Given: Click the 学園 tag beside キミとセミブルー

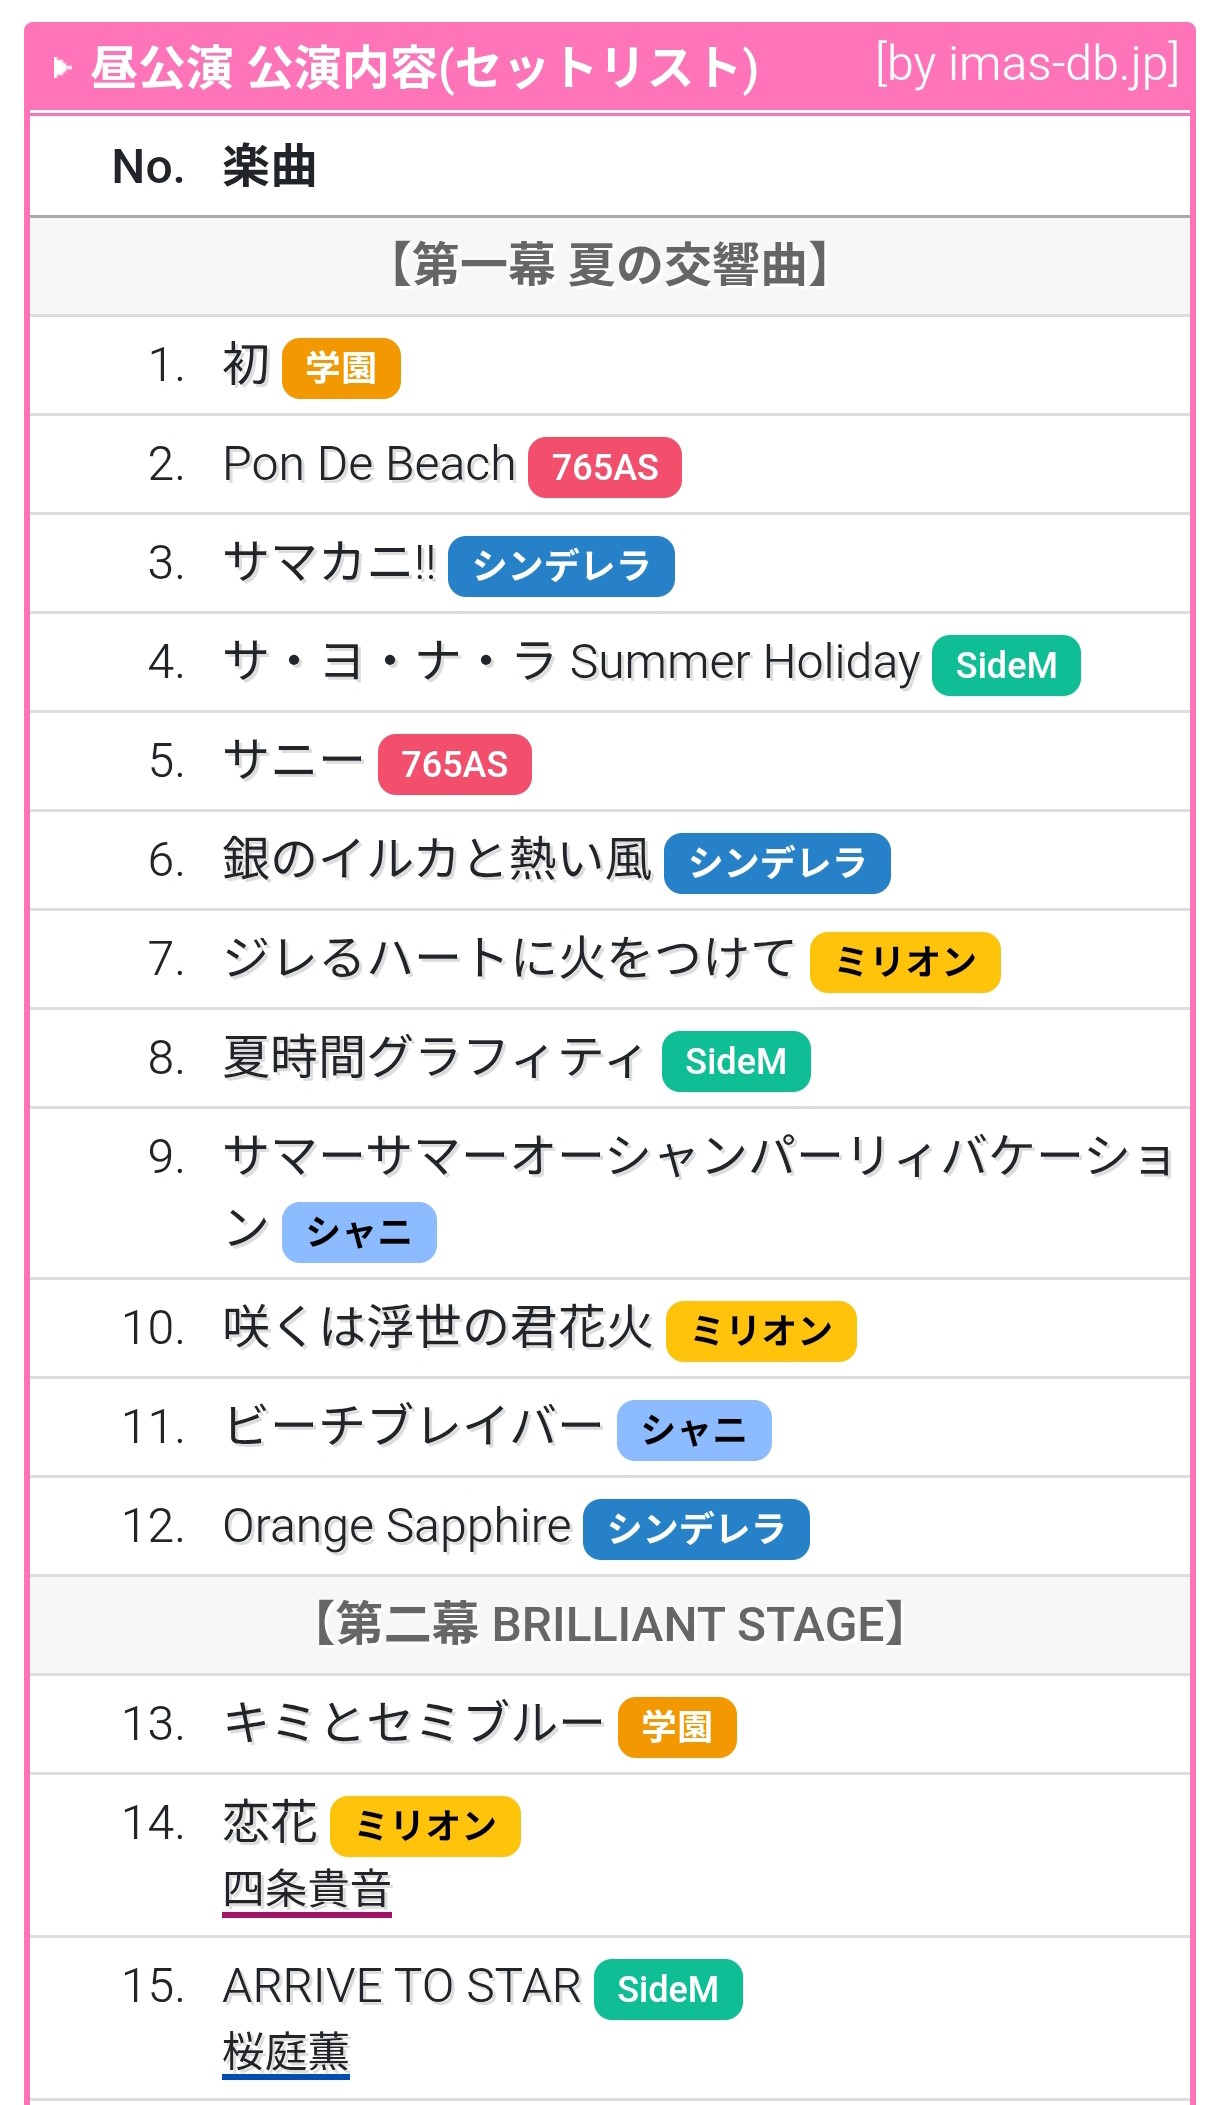Looking at the screenshot, I should pyautogui.click(x=677, y=1727).
